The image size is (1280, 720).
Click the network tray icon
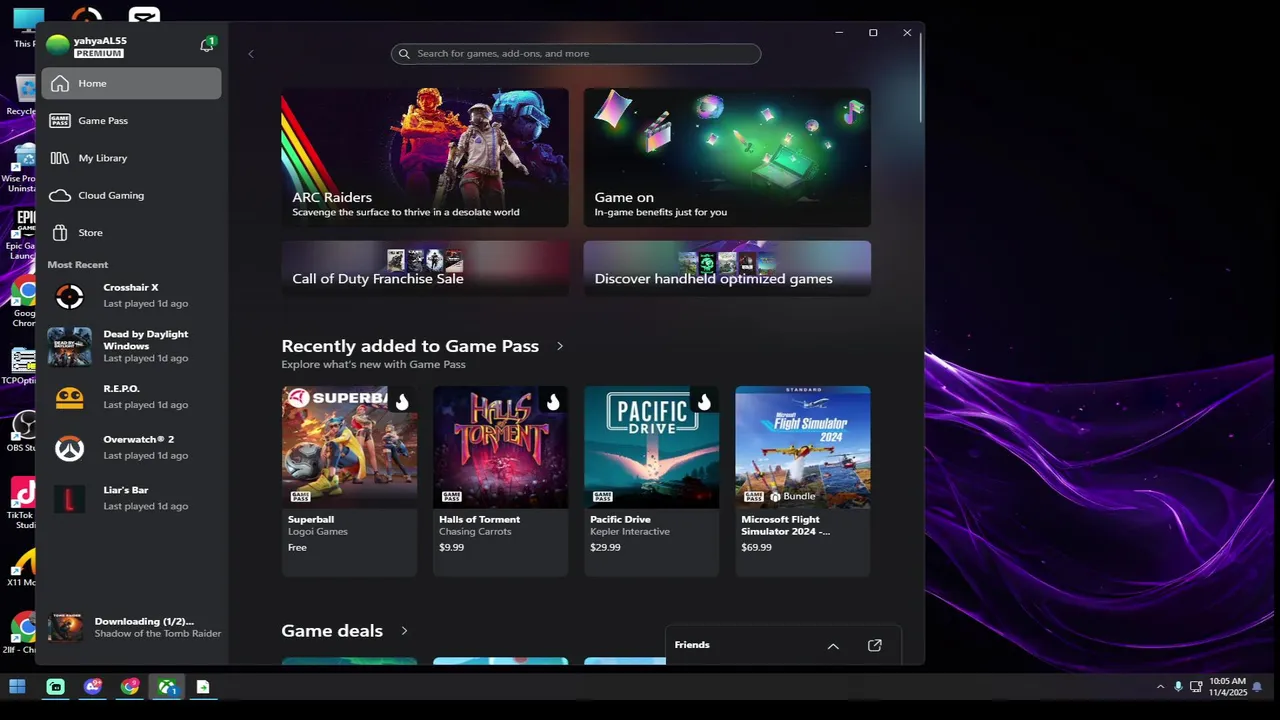pos(1196,687)
